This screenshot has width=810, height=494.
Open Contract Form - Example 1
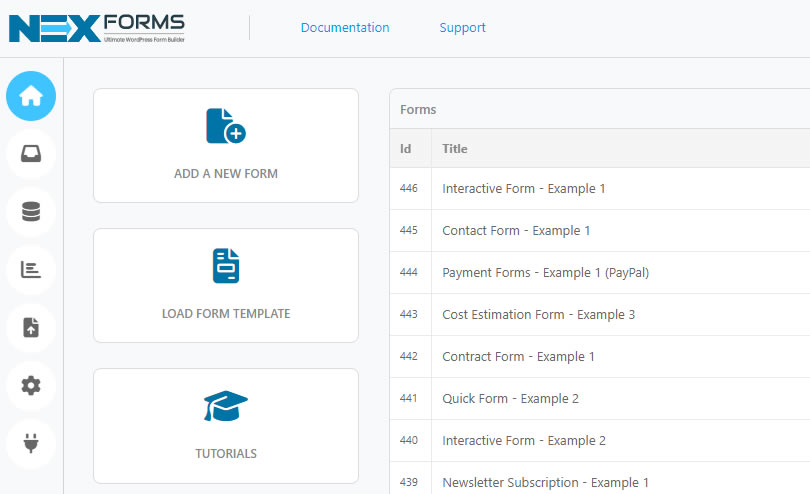pos(518,357)
